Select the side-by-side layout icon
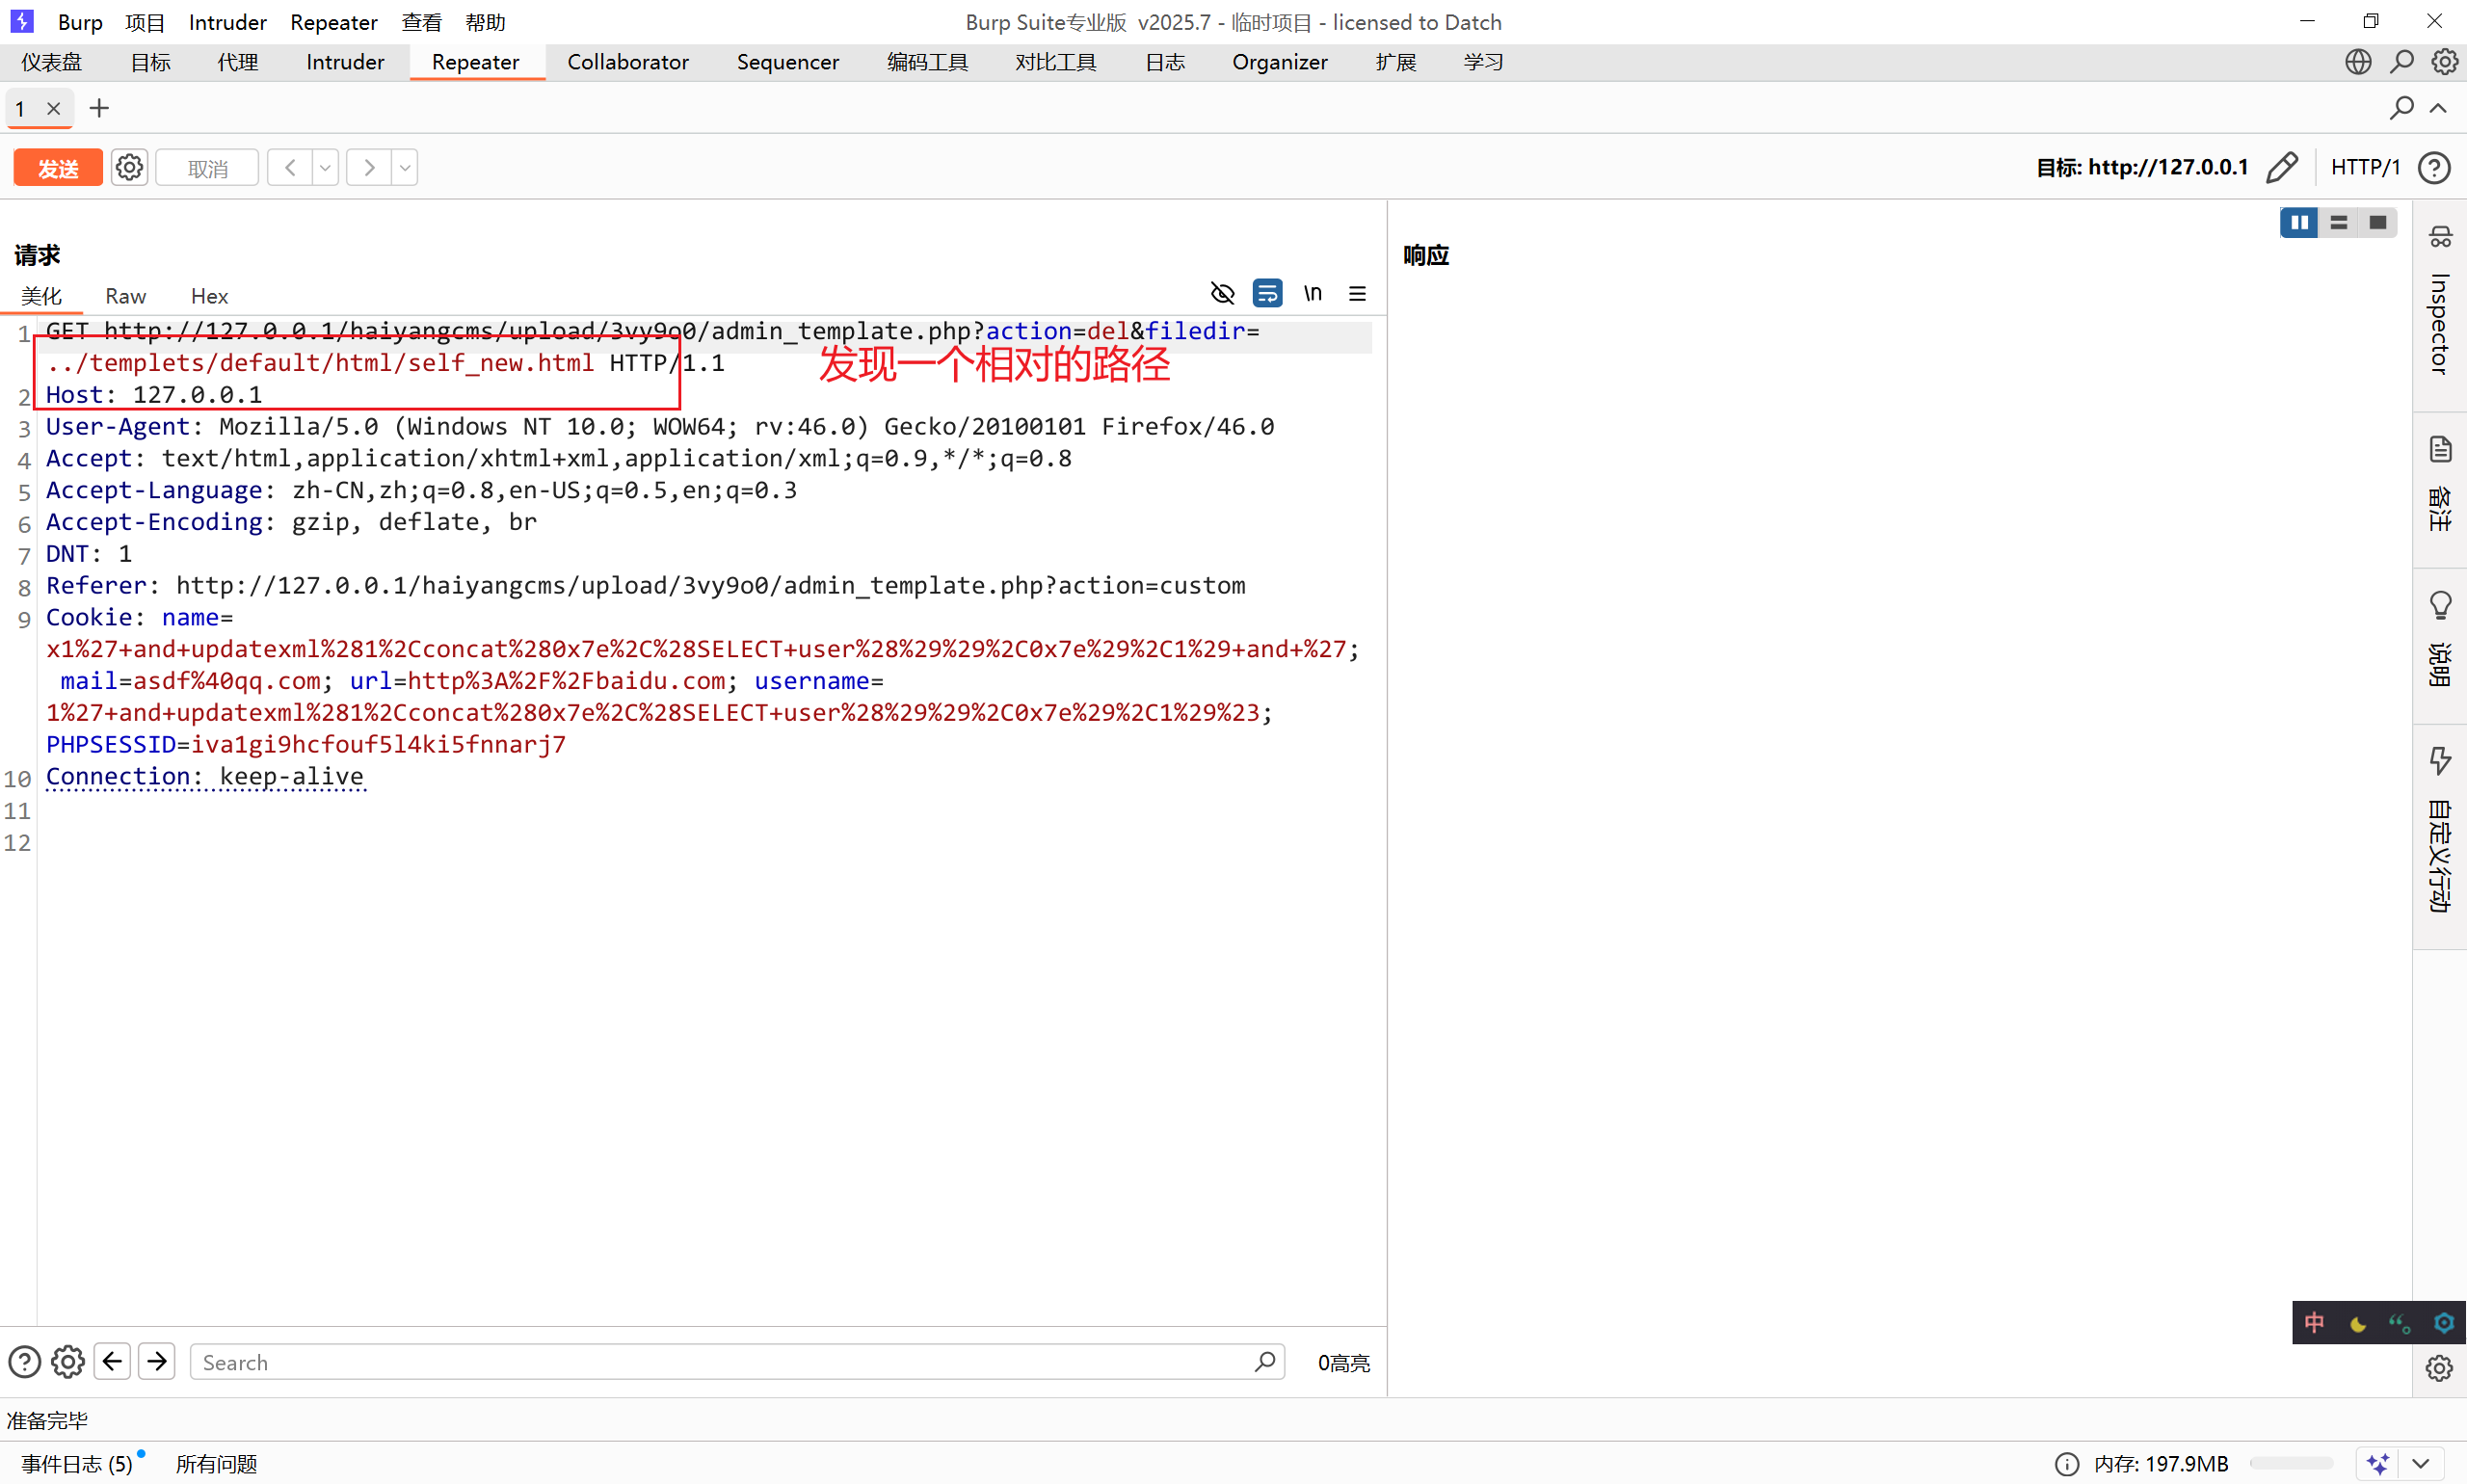 2298,222
